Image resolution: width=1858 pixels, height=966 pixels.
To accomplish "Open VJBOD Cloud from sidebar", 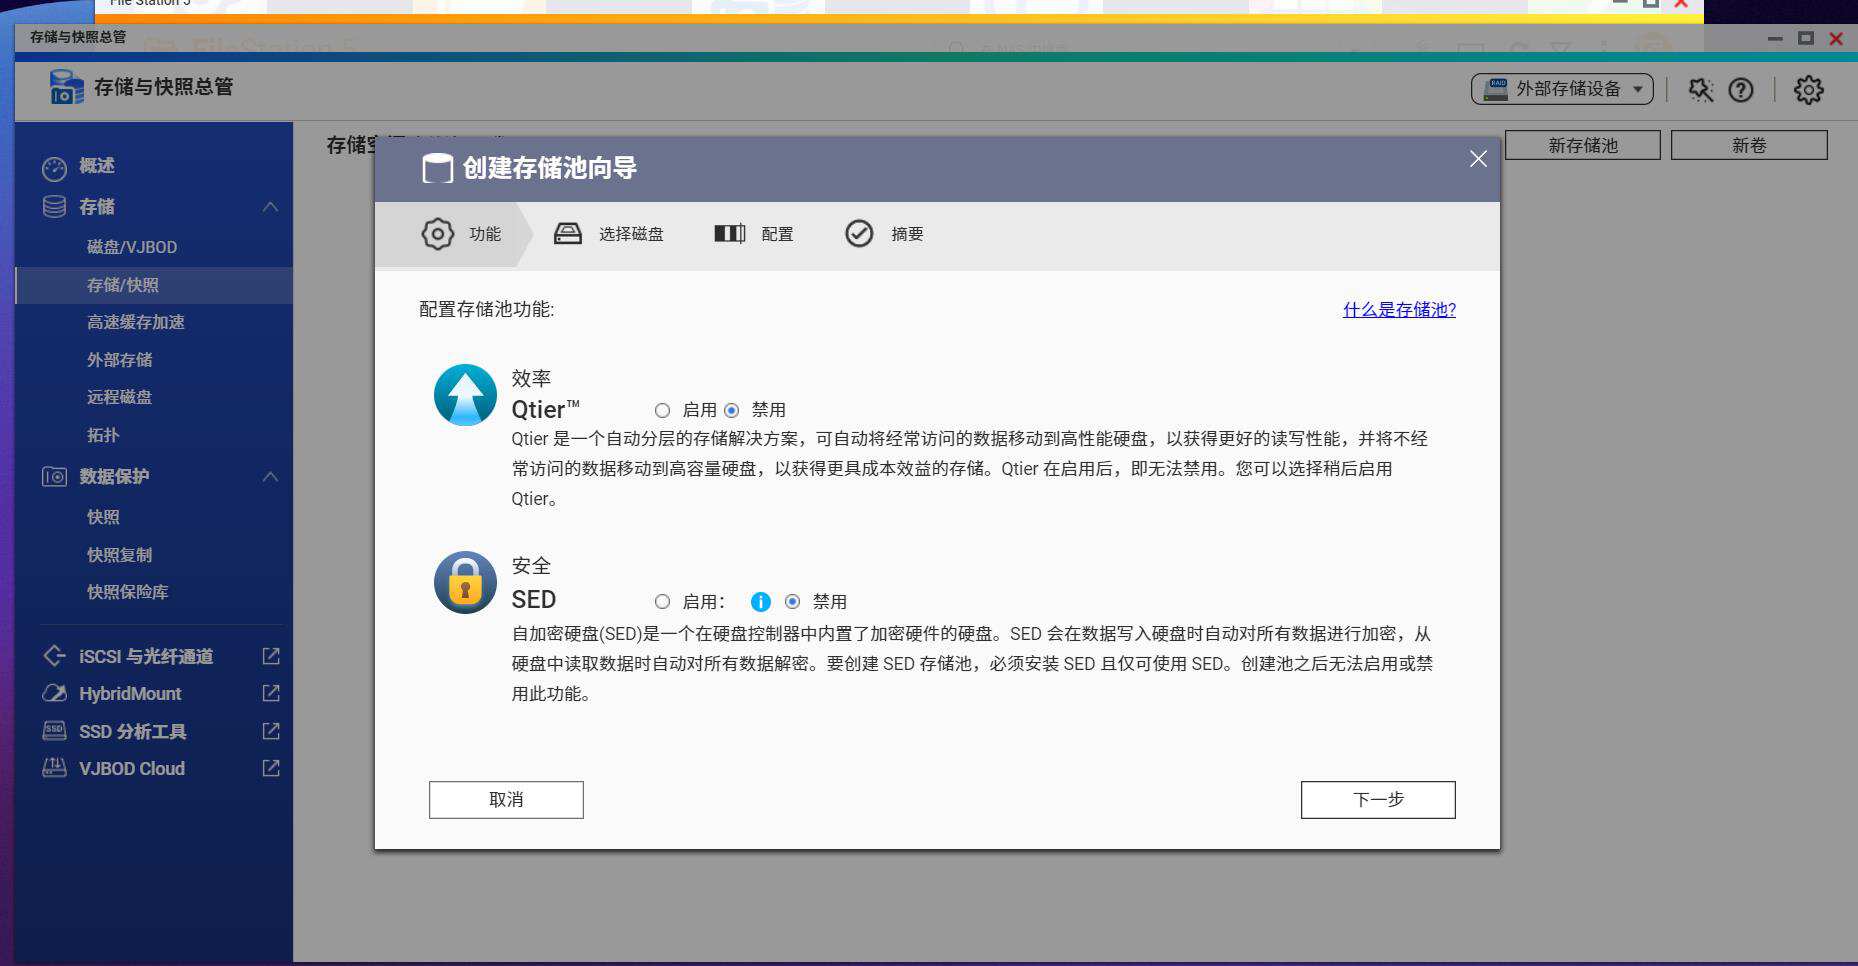I will coord(132,769).
